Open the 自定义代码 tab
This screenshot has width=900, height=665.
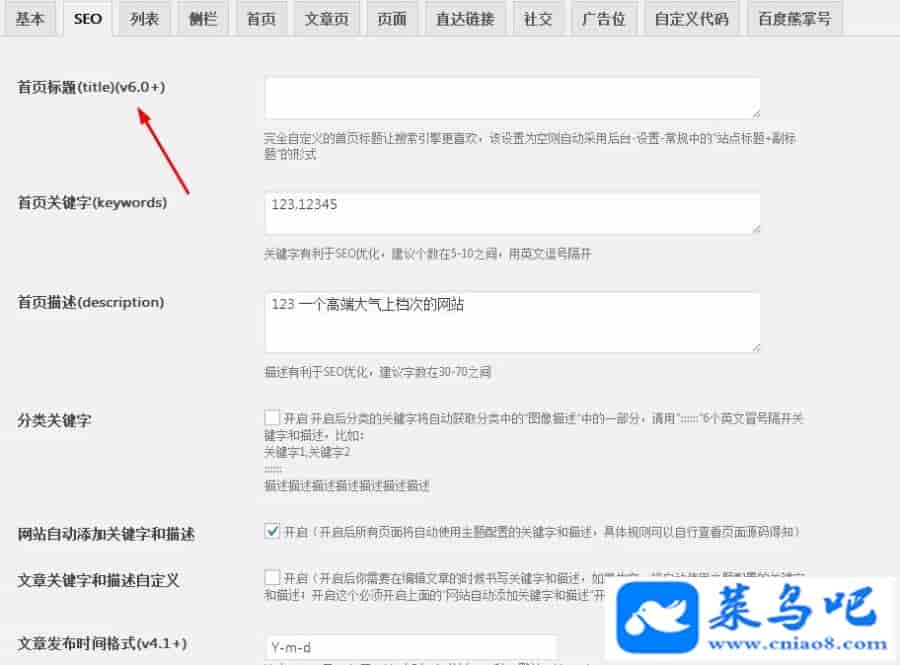point(692,19)
